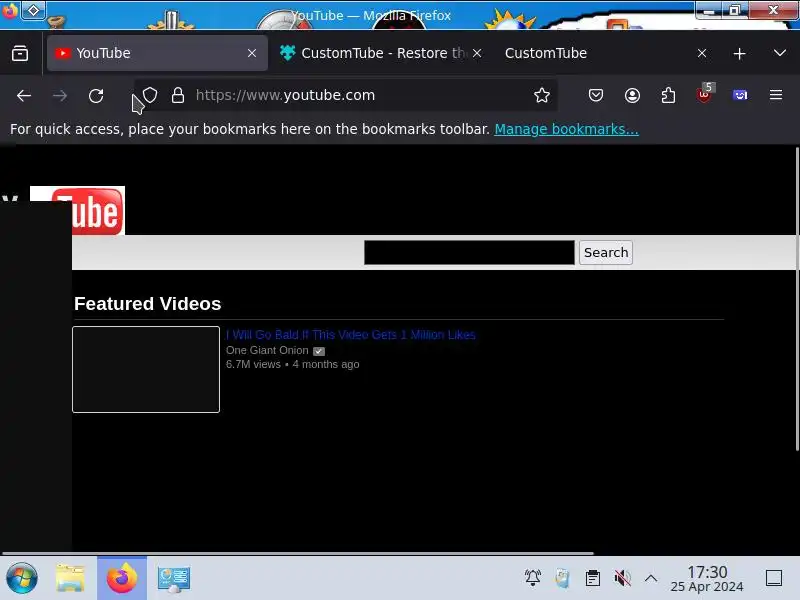Toggle the muted volume tray icon

coord(622,578)
